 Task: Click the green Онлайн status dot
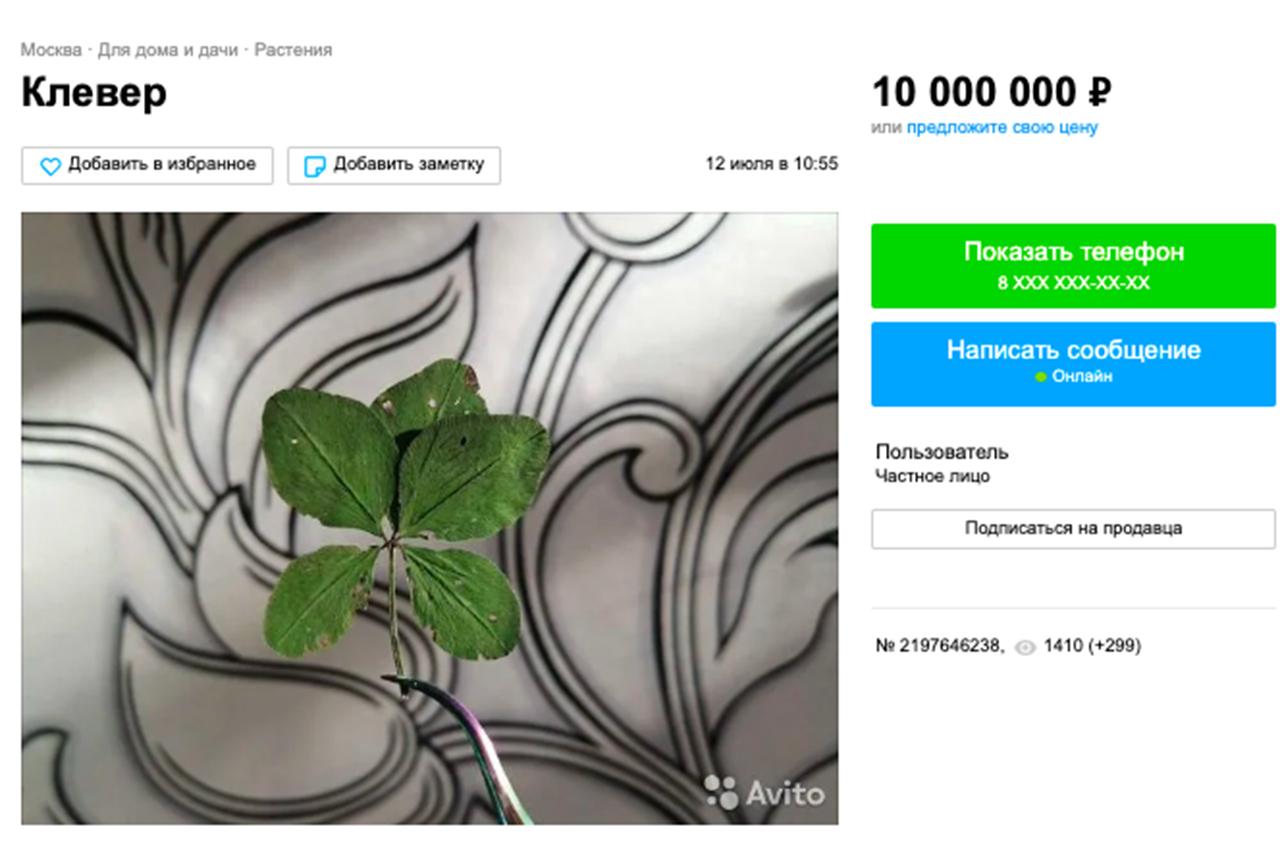[1040, 377]
